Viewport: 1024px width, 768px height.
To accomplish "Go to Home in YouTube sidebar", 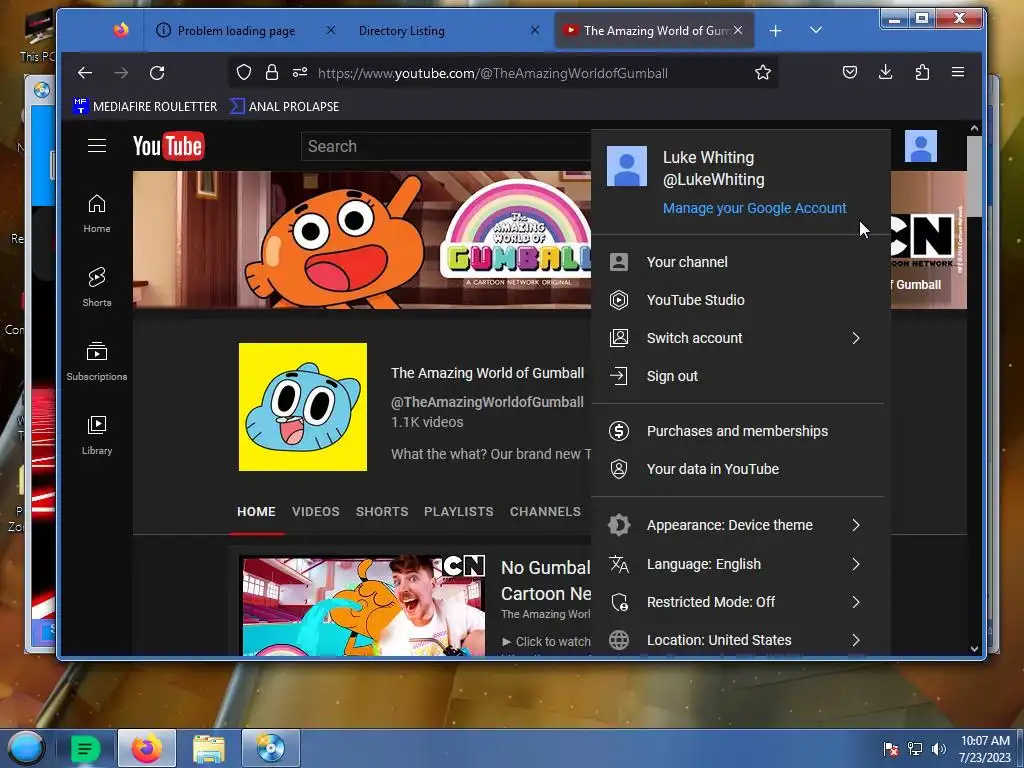I will pos(97,214).
